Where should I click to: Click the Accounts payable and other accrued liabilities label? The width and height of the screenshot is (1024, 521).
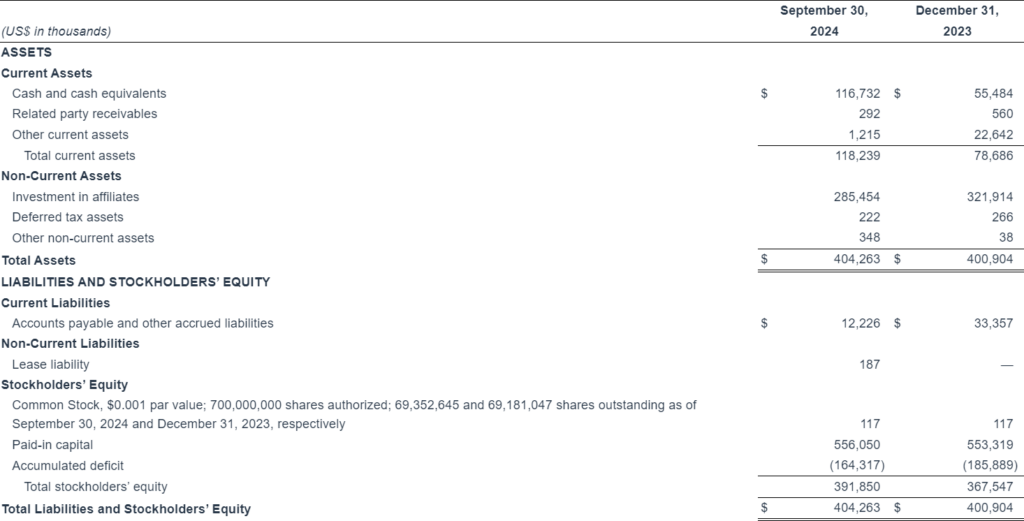click(x=142, y=323)
